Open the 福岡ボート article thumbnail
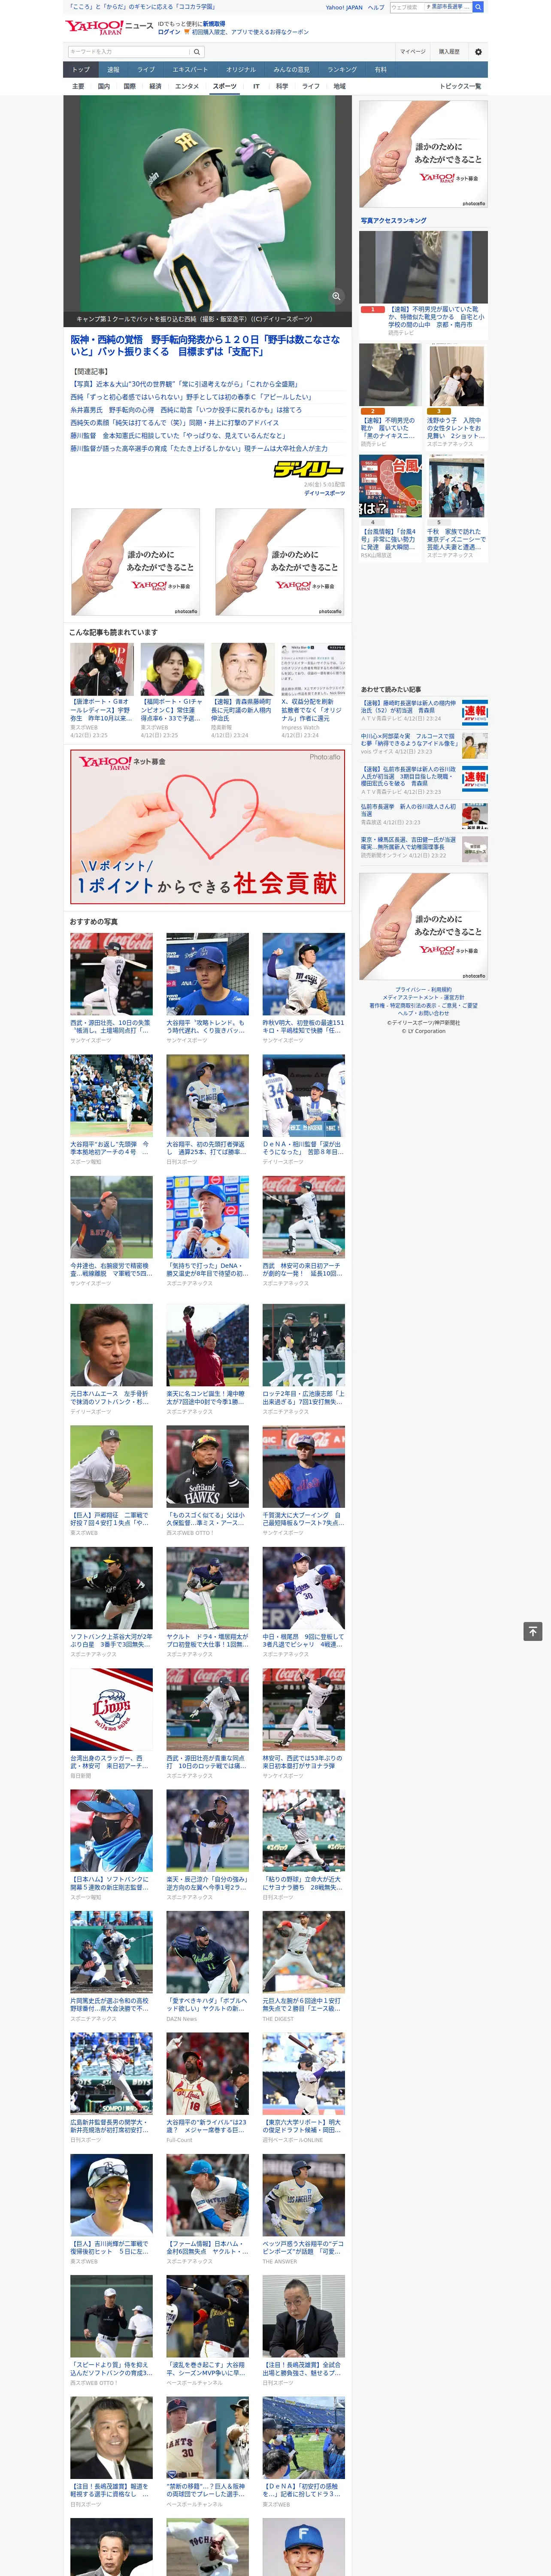The image size is (551, 2576). coord(172,669)
